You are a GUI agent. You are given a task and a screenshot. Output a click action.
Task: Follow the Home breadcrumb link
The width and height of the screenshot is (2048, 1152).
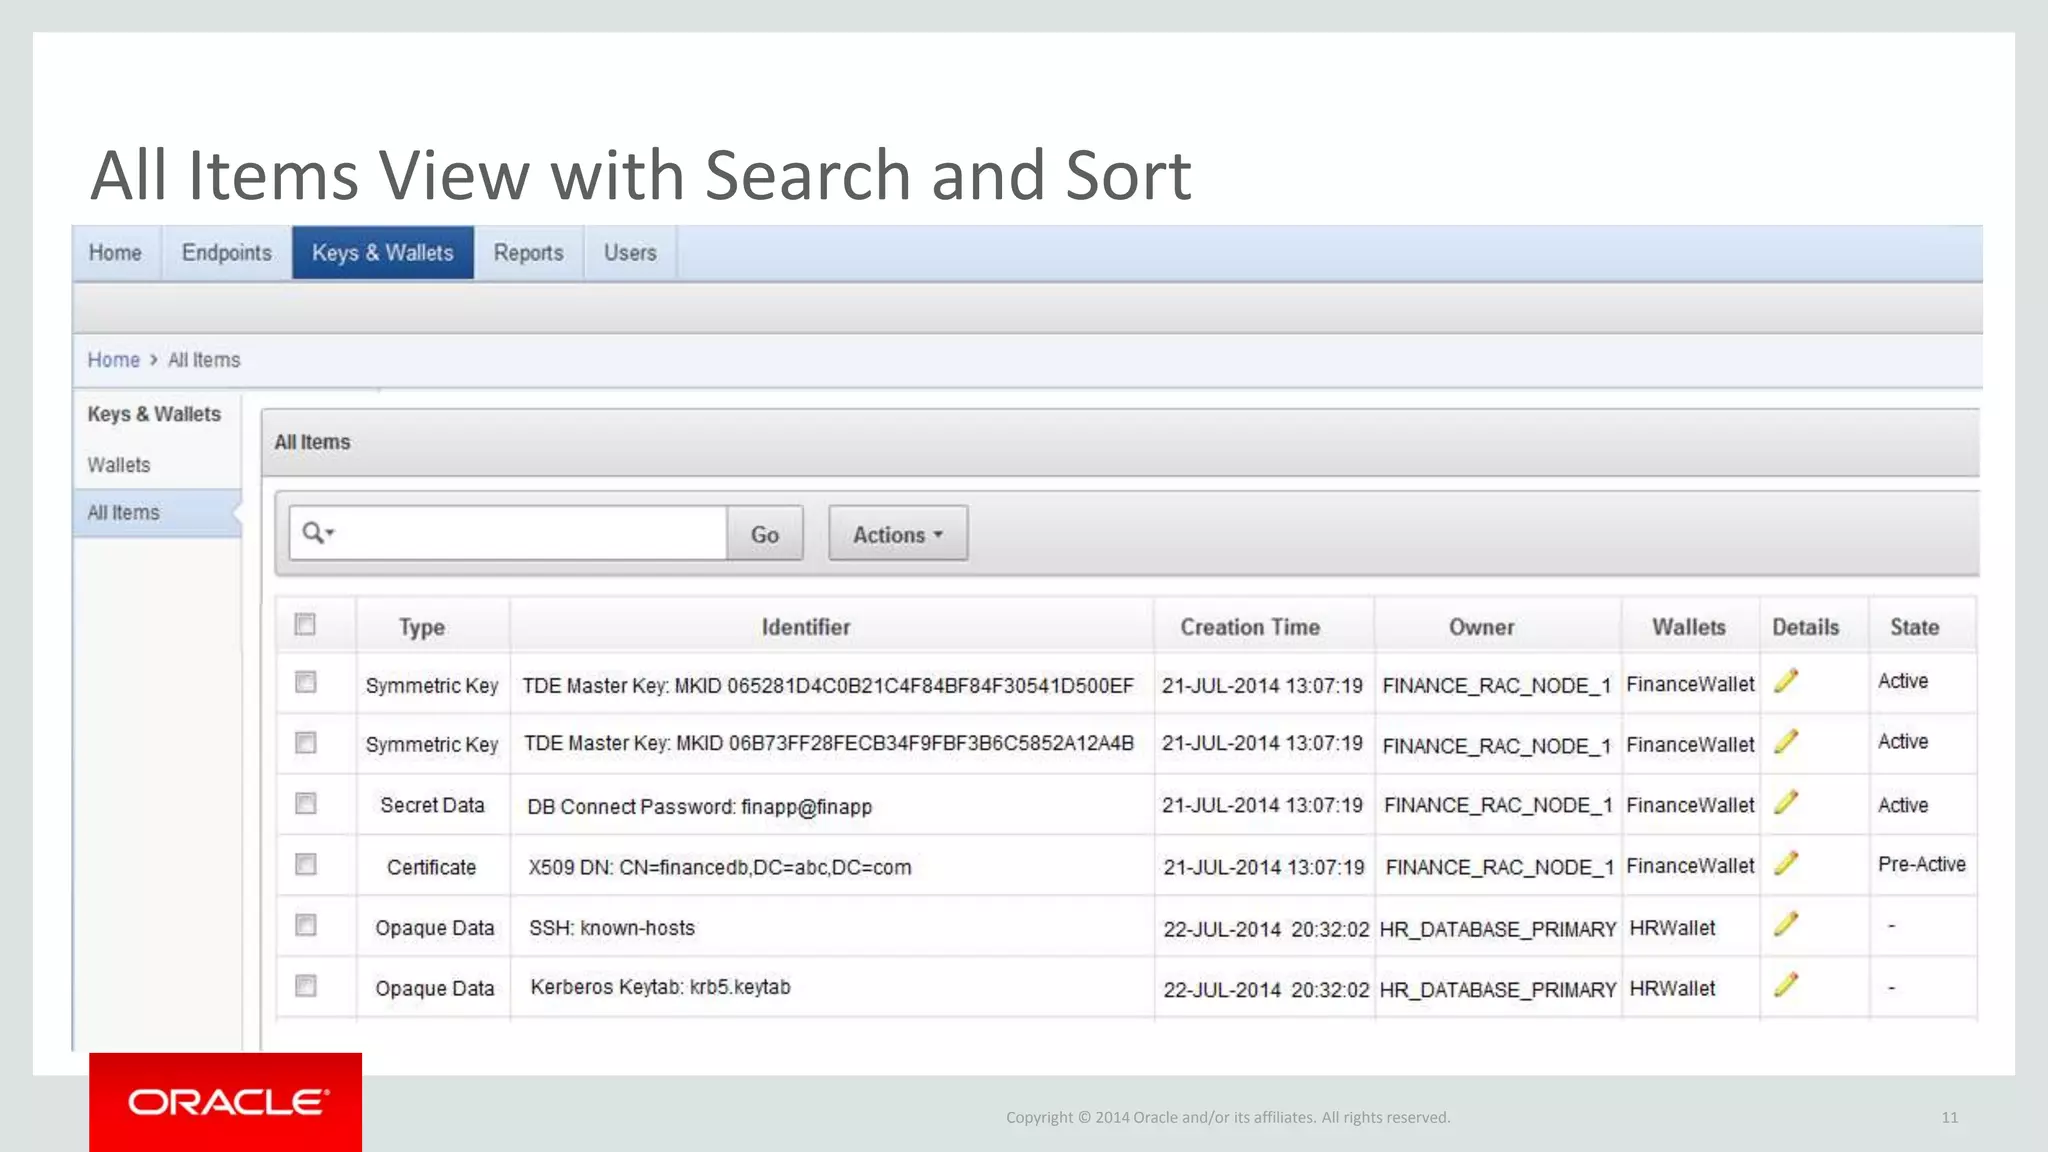point(113,360)
